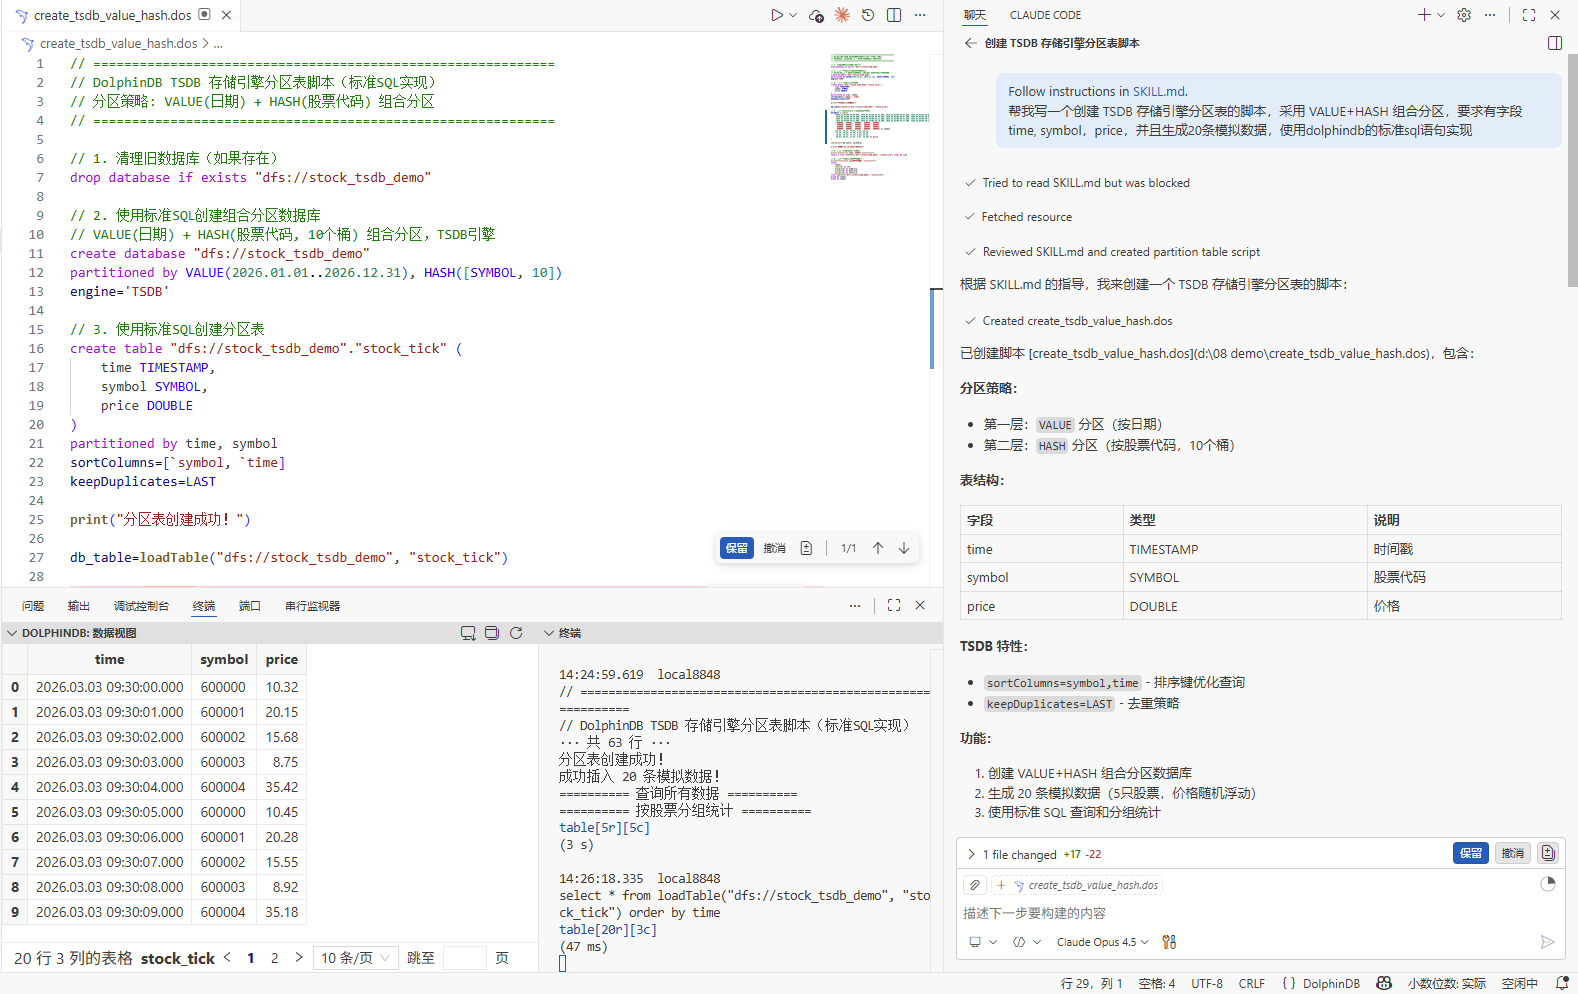Open the 调试控制台 panel tab
The image size is (1578, 994).
(141, 606)
